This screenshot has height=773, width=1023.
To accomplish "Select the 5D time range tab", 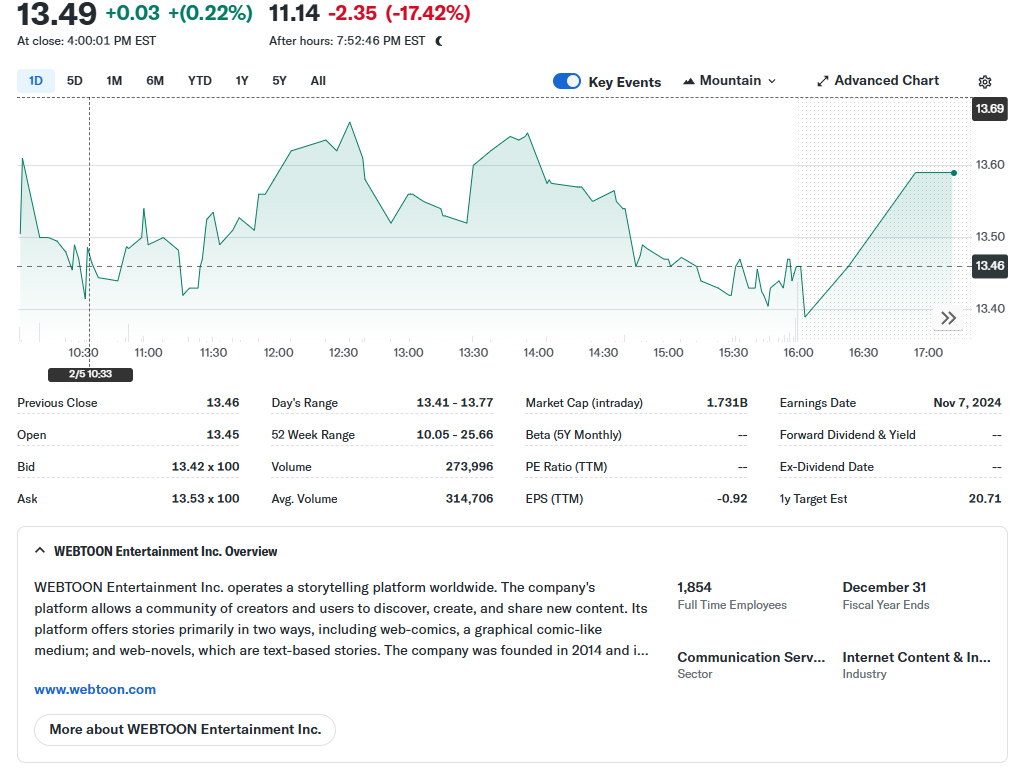I will (74, 81).
